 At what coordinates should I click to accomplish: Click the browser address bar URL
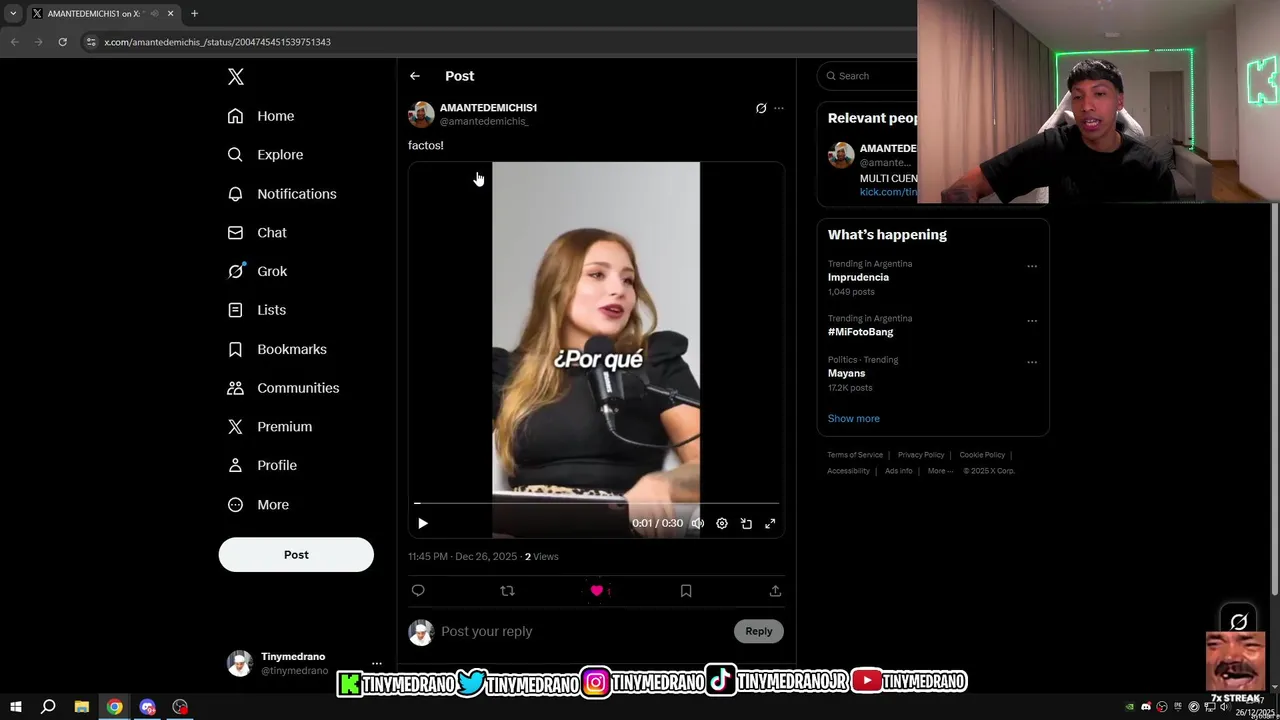[217, 42]
